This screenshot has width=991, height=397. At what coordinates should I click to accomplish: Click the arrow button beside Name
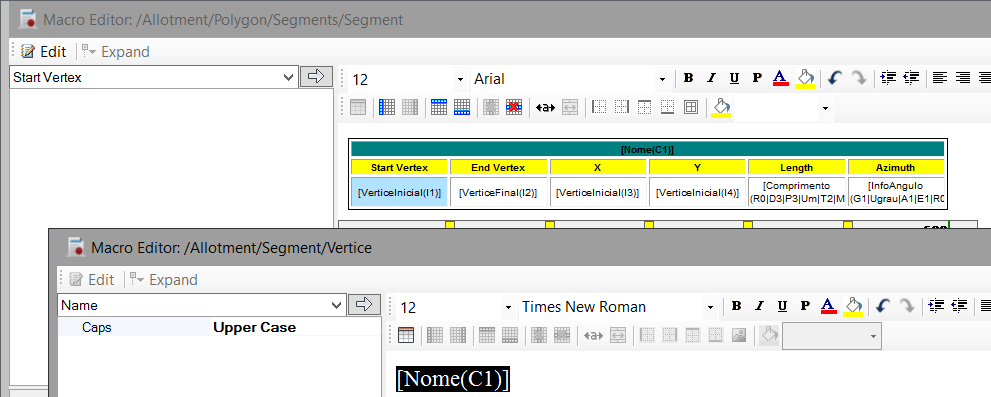pyautogui.click(x=364, y=305)
